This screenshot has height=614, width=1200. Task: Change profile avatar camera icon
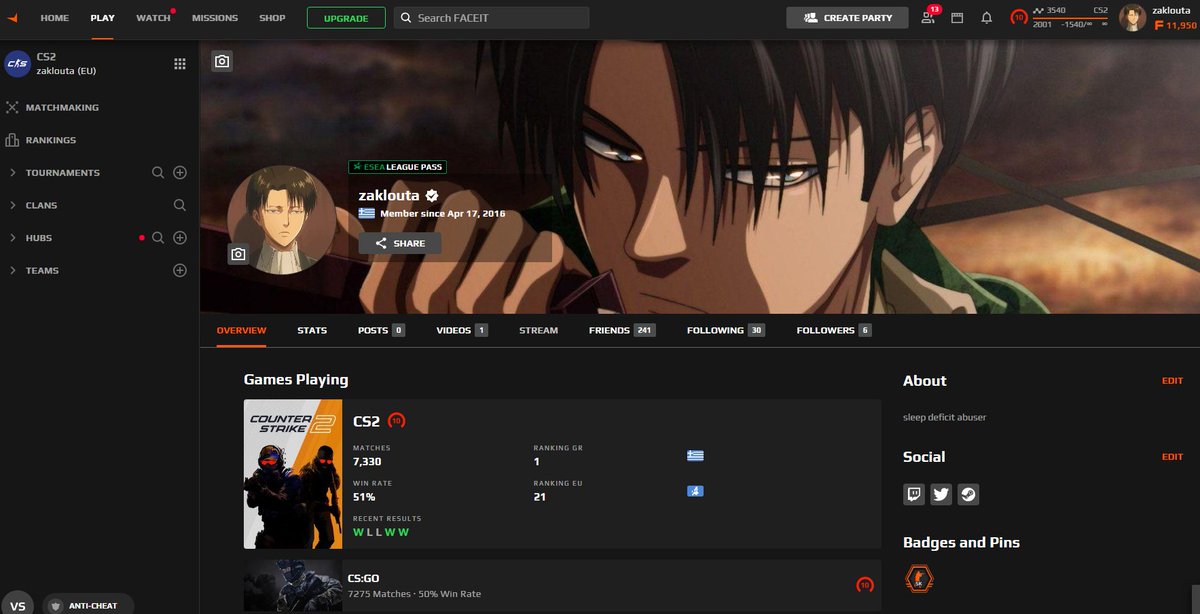point(238,255)
